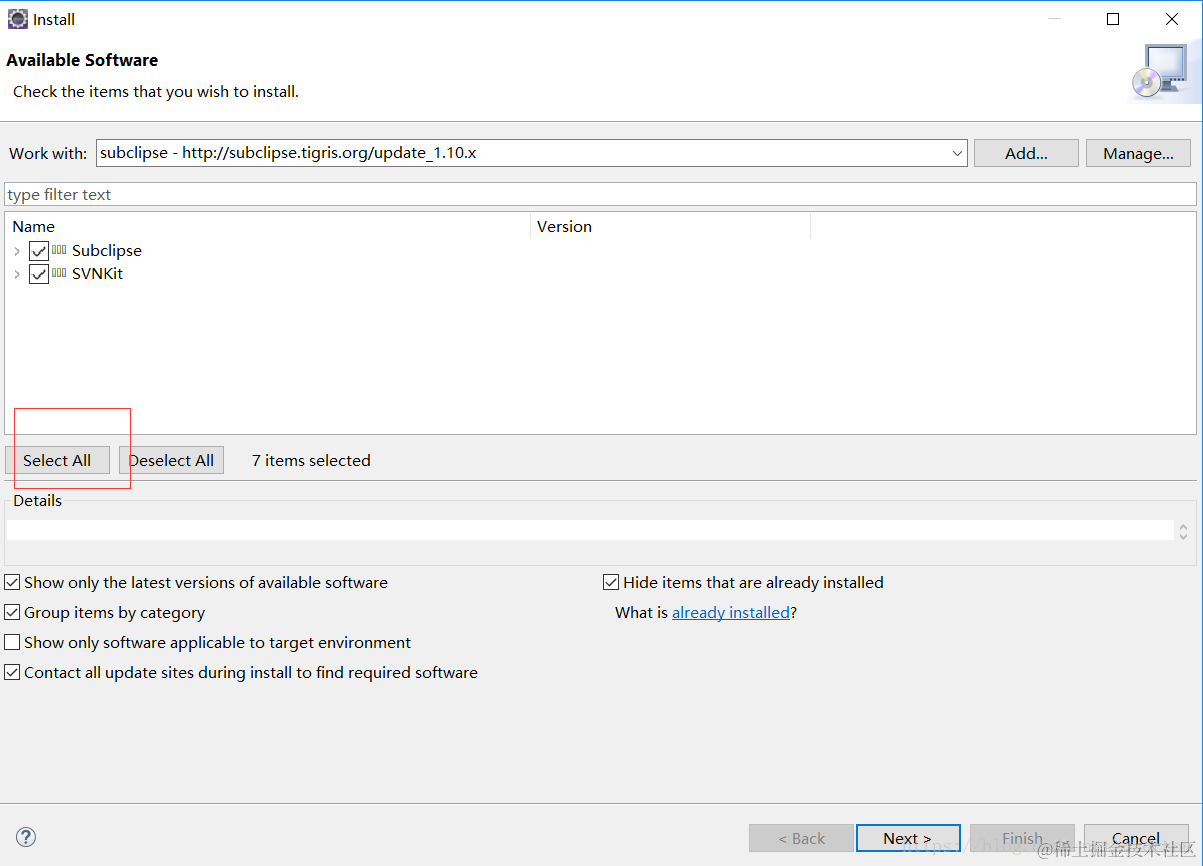The width and height of the screenshot is (1203, 866).
Task: Click the Manage... button
Action: [1138, 153]
